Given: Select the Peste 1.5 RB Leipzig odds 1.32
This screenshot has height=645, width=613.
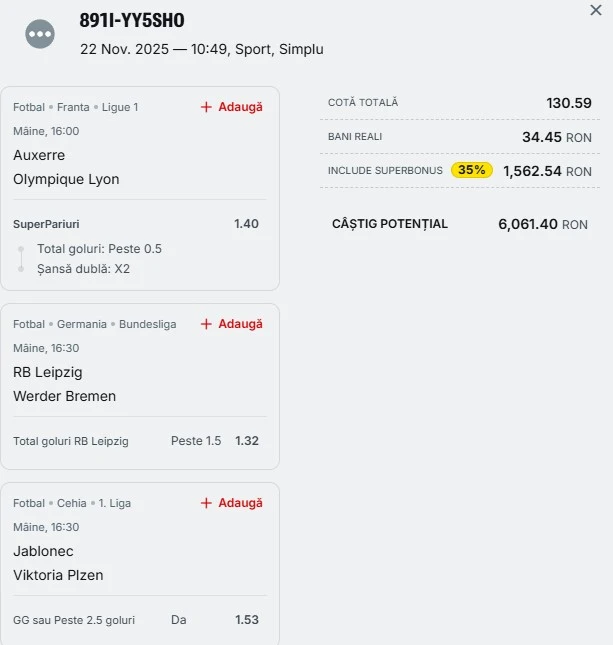Looking at the screenshot, I should tap(246, 441).
